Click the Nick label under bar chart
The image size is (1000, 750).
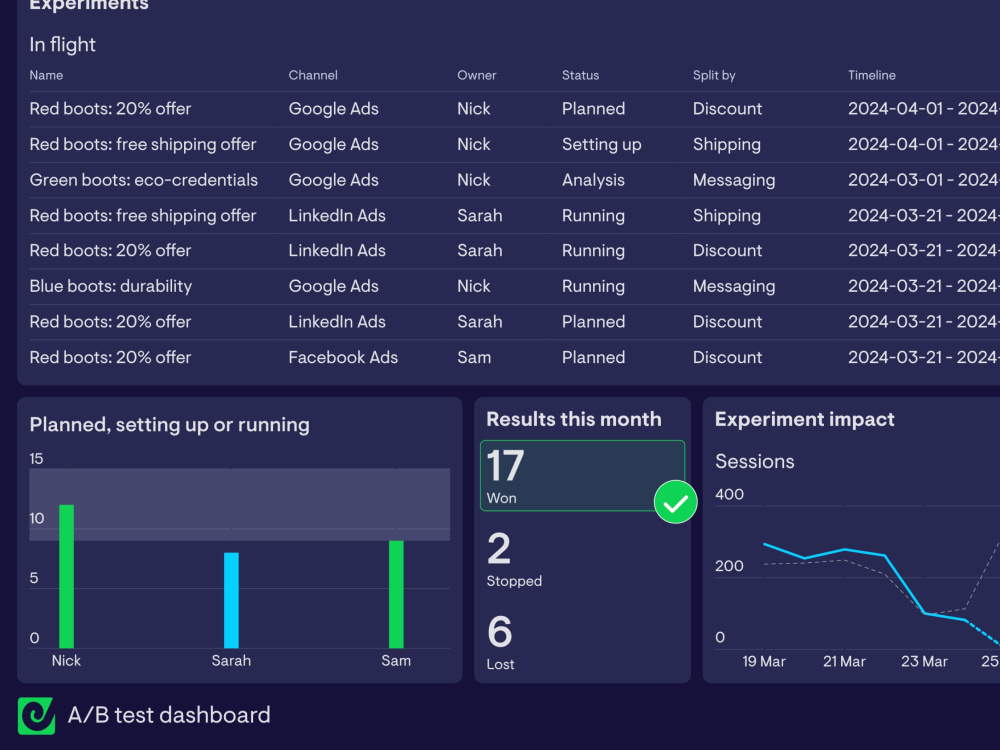(66, 661)
